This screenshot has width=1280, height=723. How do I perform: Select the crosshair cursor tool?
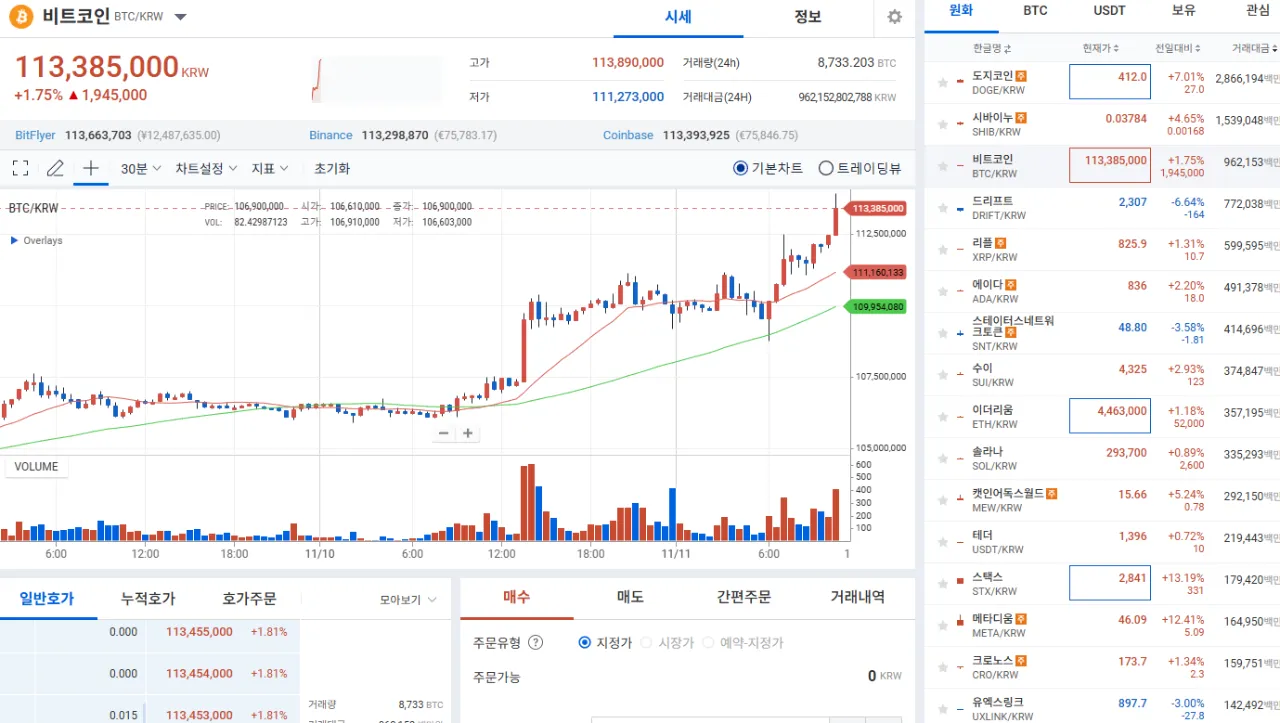[x=90, y=168]
